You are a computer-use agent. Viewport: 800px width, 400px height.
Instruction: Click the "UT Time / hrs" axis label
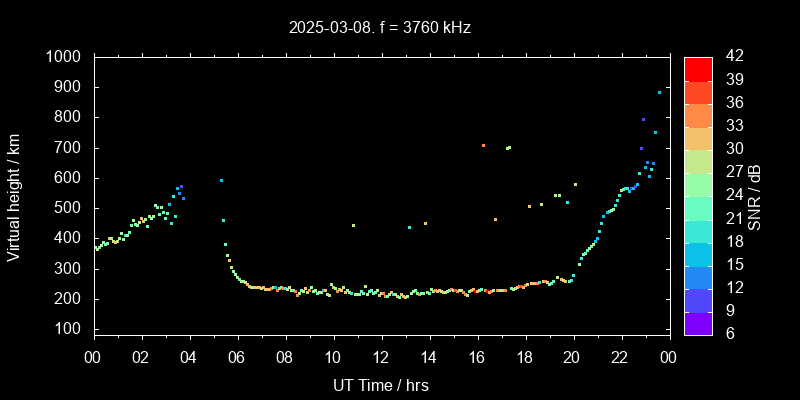380,384
